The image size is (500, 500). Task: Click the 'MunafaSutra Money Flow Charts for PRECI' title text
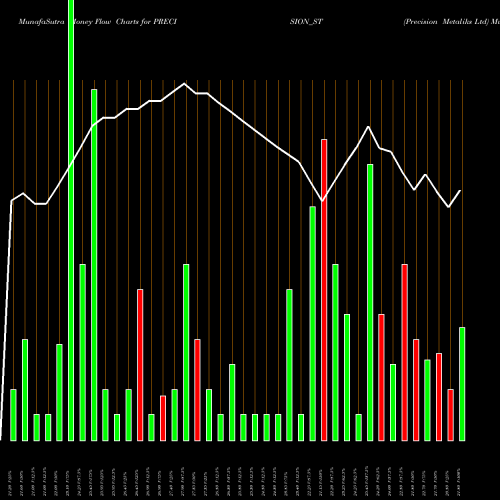(98, 22)
